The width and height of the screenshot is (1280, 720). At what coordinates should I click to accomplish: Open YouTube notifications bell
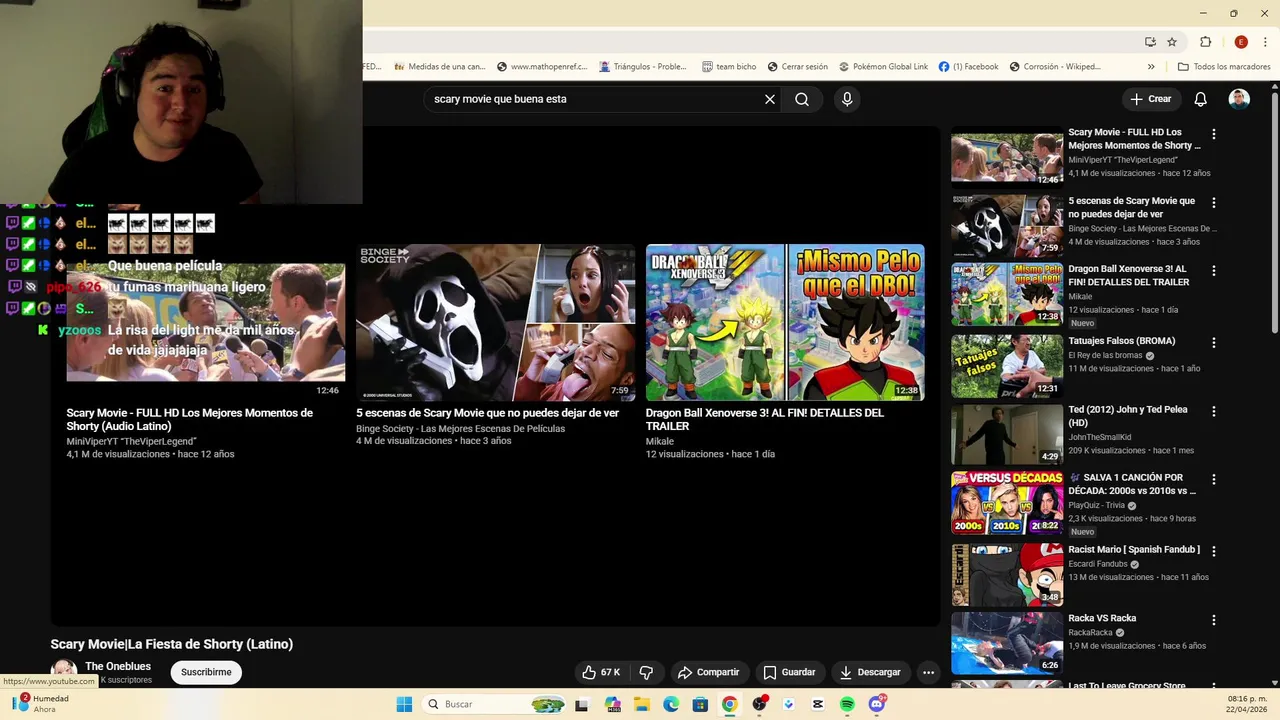(1201, 99)
